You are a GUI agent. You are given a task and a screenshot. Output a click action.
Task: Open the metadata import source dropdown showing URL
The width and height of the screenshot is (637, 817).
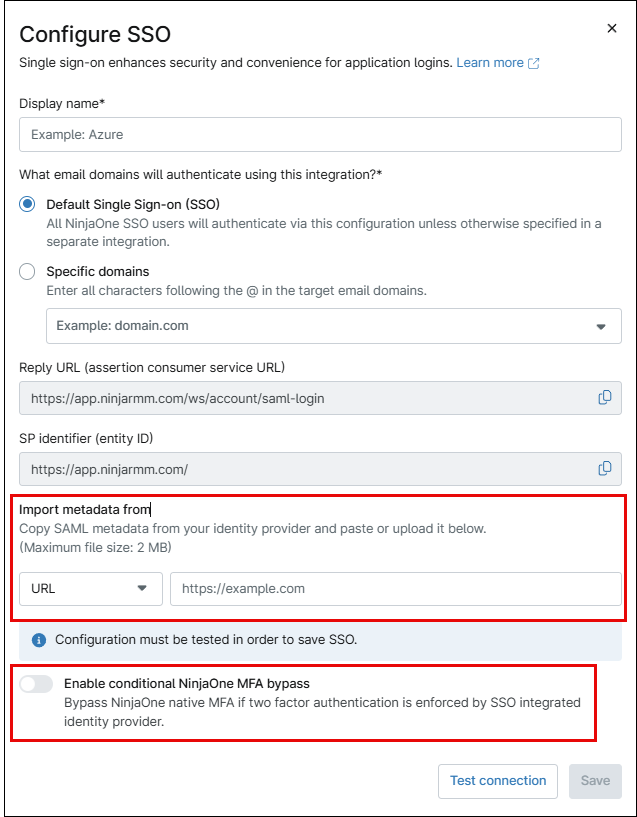coord(90,589)
